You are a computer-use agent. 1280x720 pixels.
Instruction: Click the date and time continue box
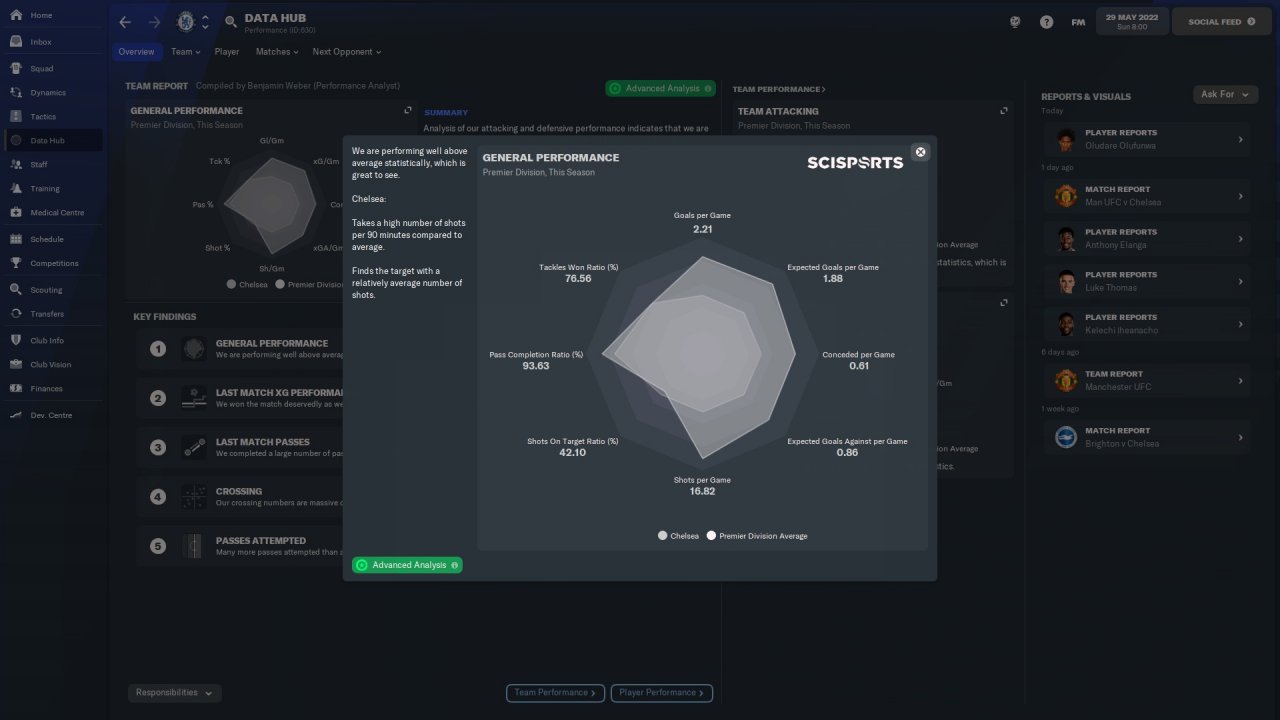point(1130,21)
